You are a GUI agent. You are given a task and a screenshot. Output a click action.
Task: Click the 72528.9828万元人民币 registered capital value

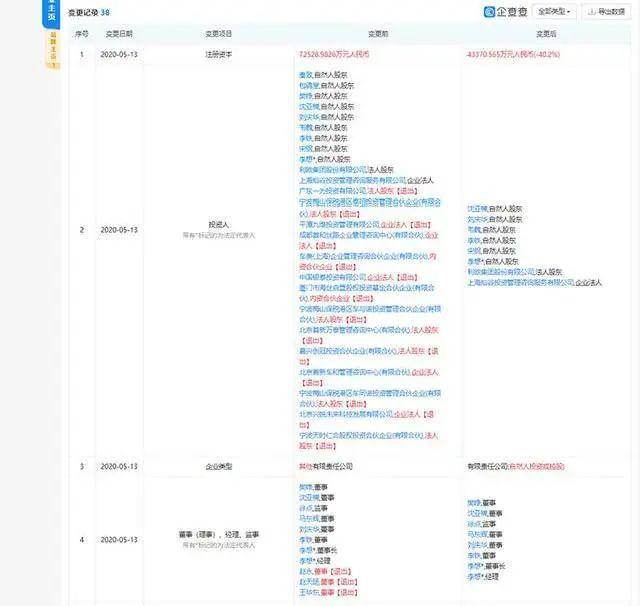(334, 54)
